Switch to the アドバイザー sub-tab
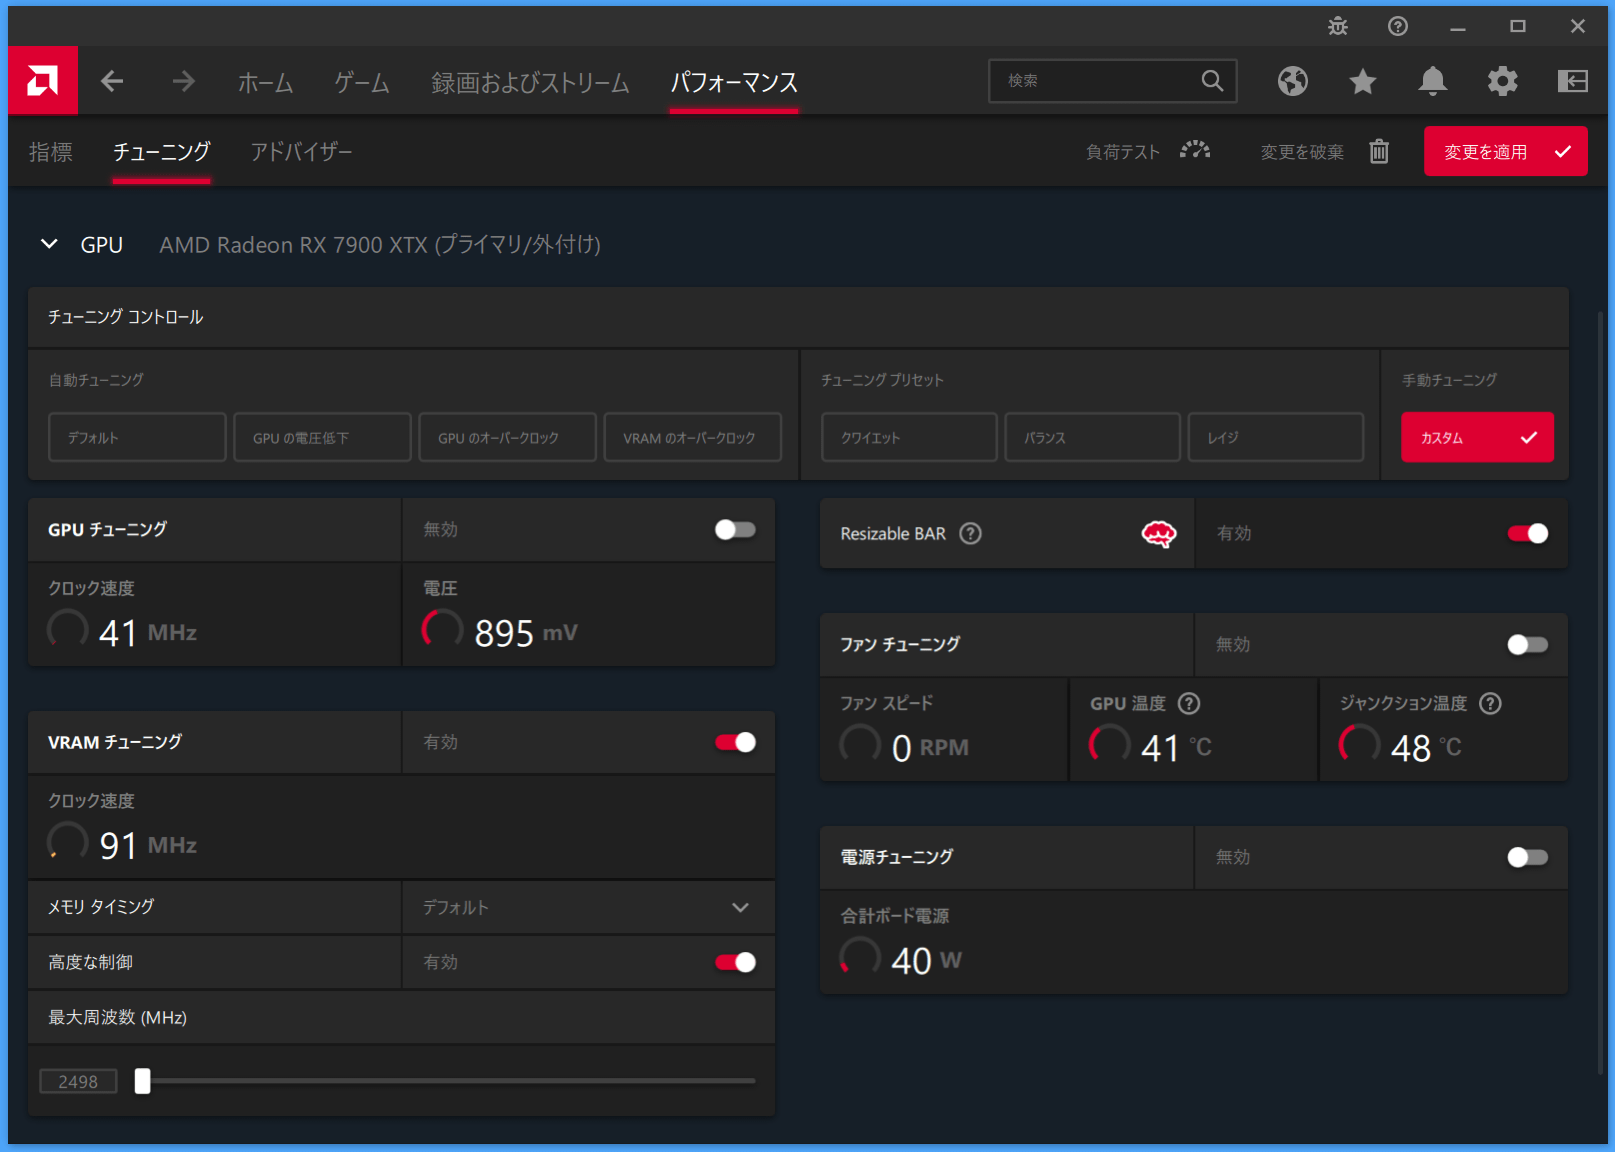This screenshot has width=1615, height=1152. click(301, 152)
